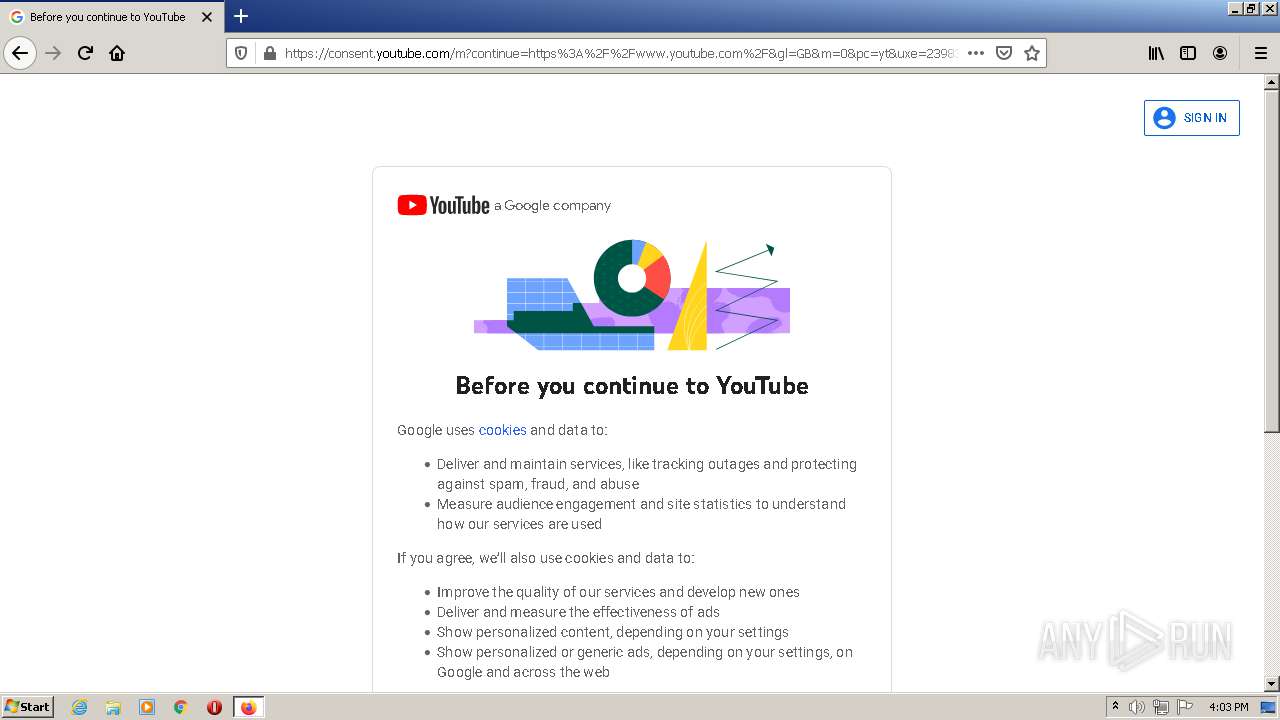This screenshot has width=1280, height=720.
Task: Click the SIGN IN button
Action: pyautogui.click(x=1191, y=118)
